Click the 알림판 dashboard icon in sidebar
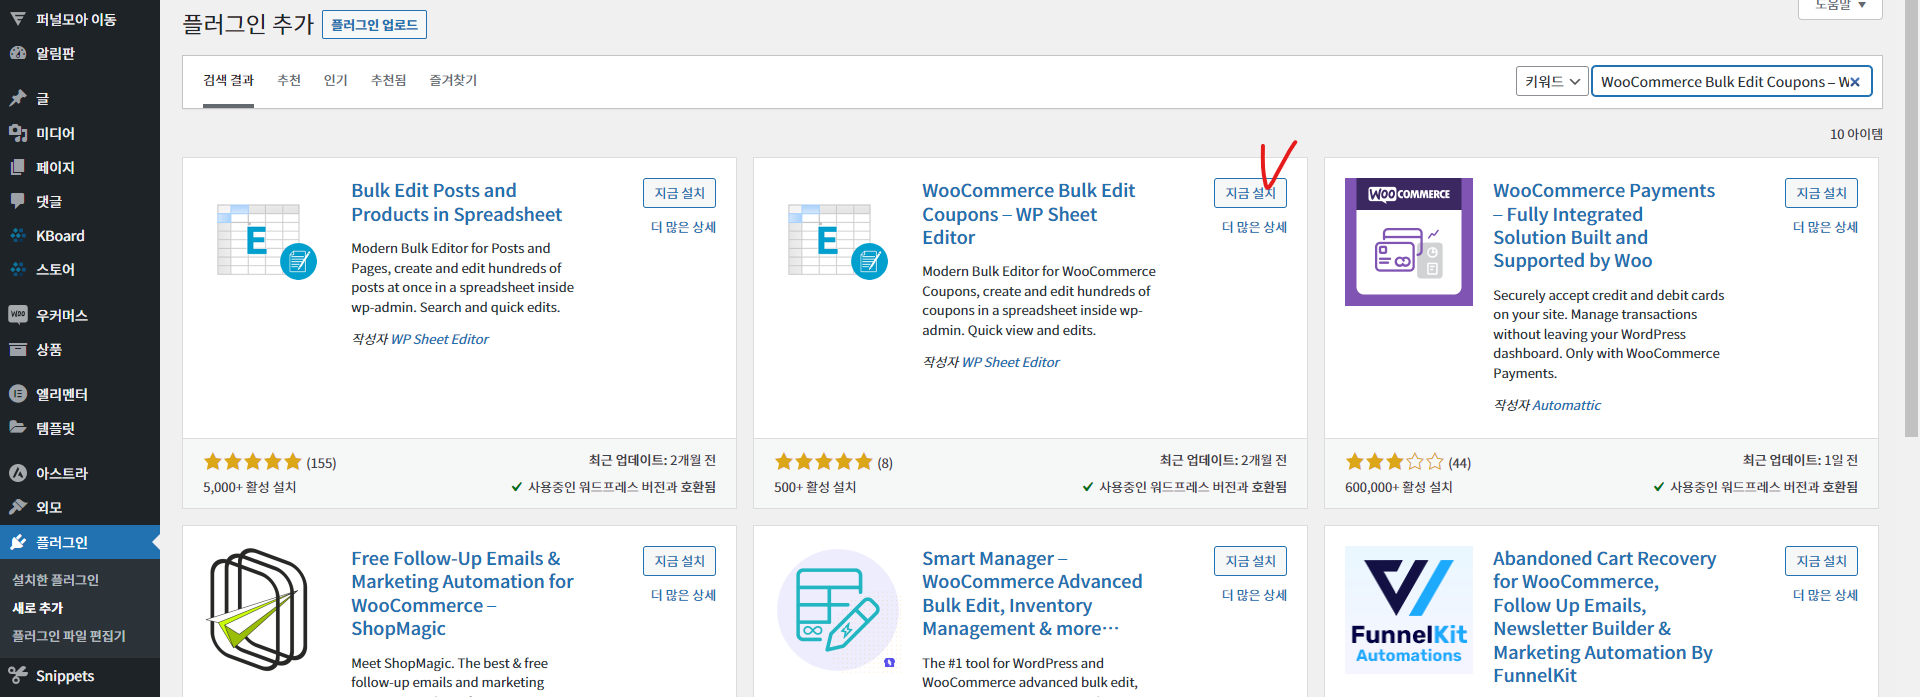This screenshot has height=697, width=1920. [18, 53]
